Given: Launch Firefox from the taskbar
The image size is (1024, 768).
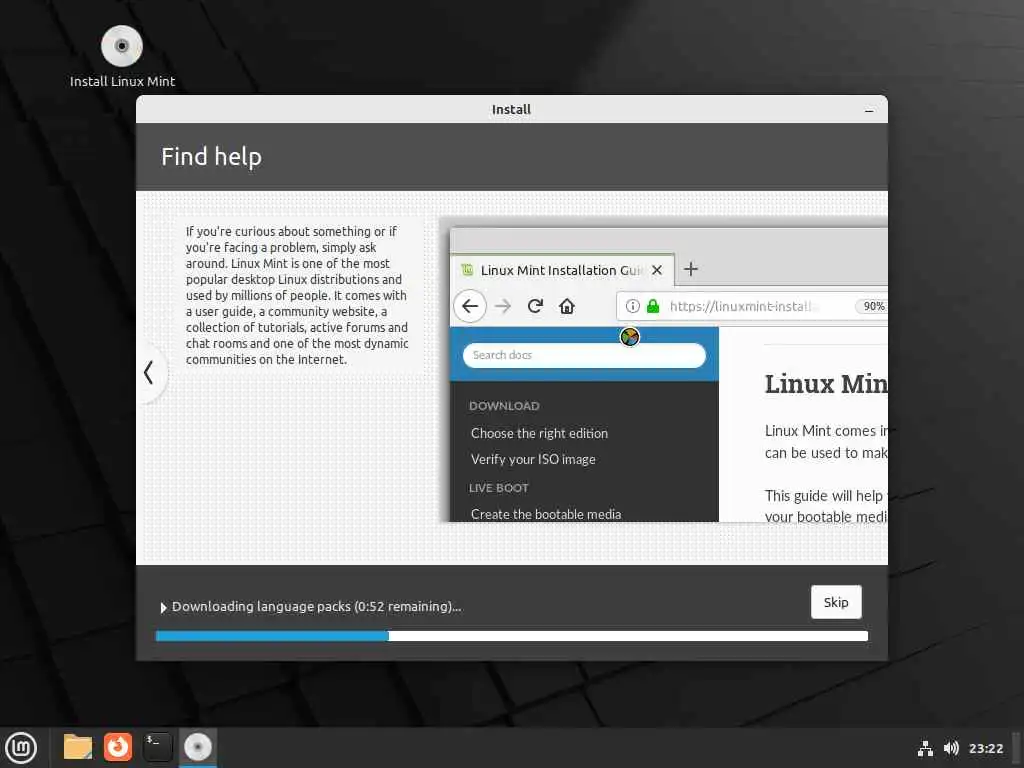Looking at the screenshot, I should click(x=118, y=747).
